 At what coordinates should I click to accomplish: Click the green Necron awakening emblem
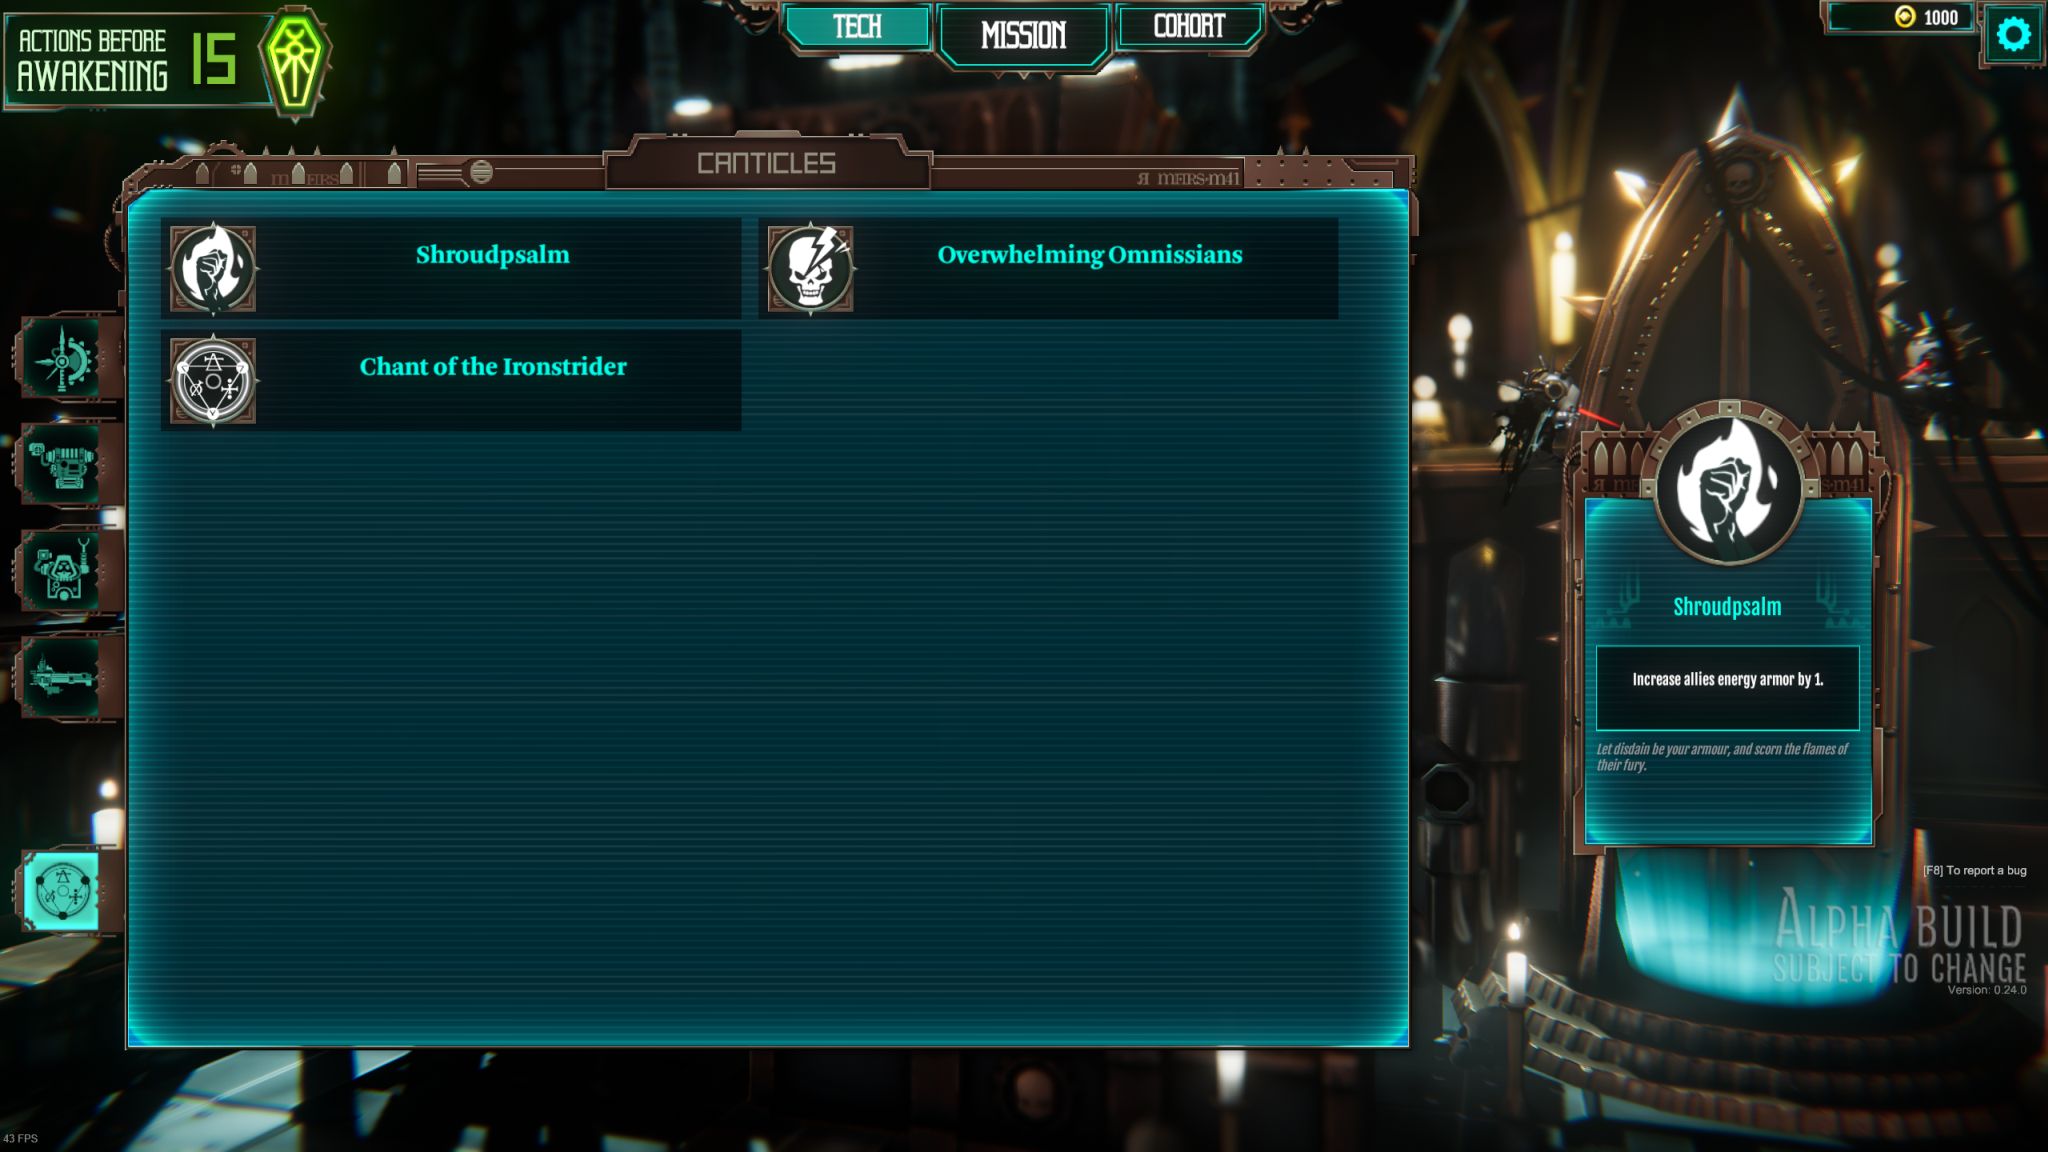point(295,63)
